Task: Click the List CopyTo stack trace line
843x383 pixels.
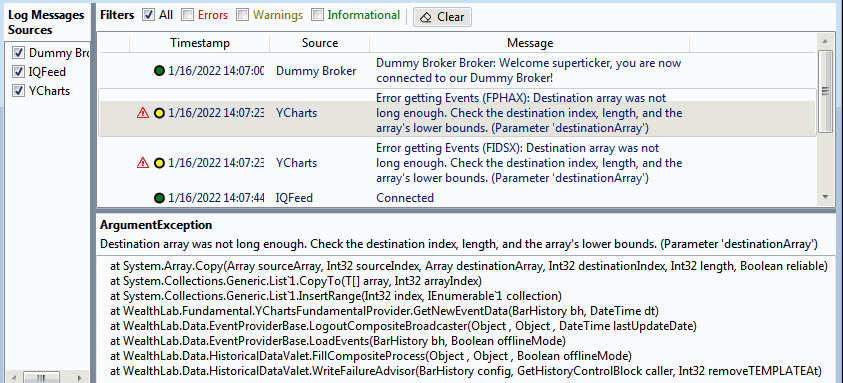Action: pyautogui.click(x=296, y=281)
